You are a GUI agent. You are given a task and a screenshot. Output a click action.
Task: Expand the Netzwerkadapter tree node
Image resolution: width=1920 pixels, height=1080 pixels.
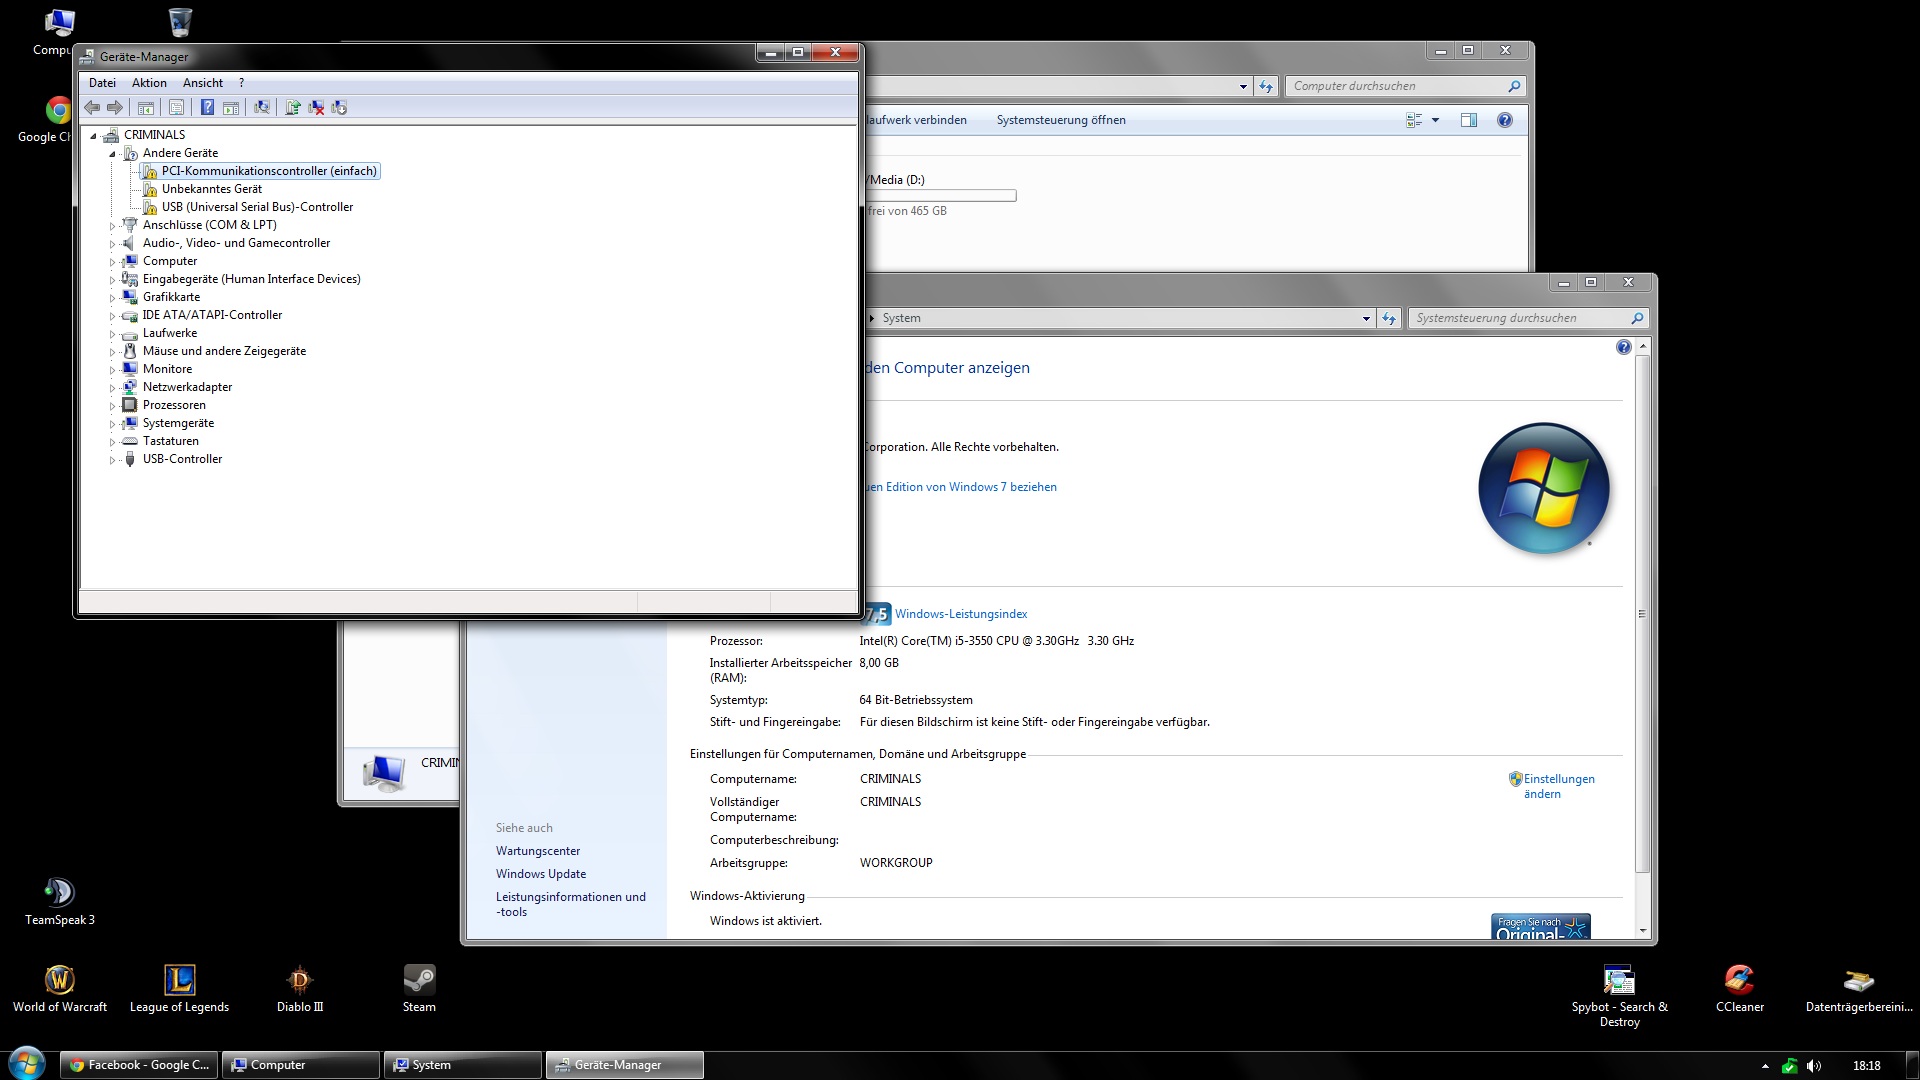112,388
